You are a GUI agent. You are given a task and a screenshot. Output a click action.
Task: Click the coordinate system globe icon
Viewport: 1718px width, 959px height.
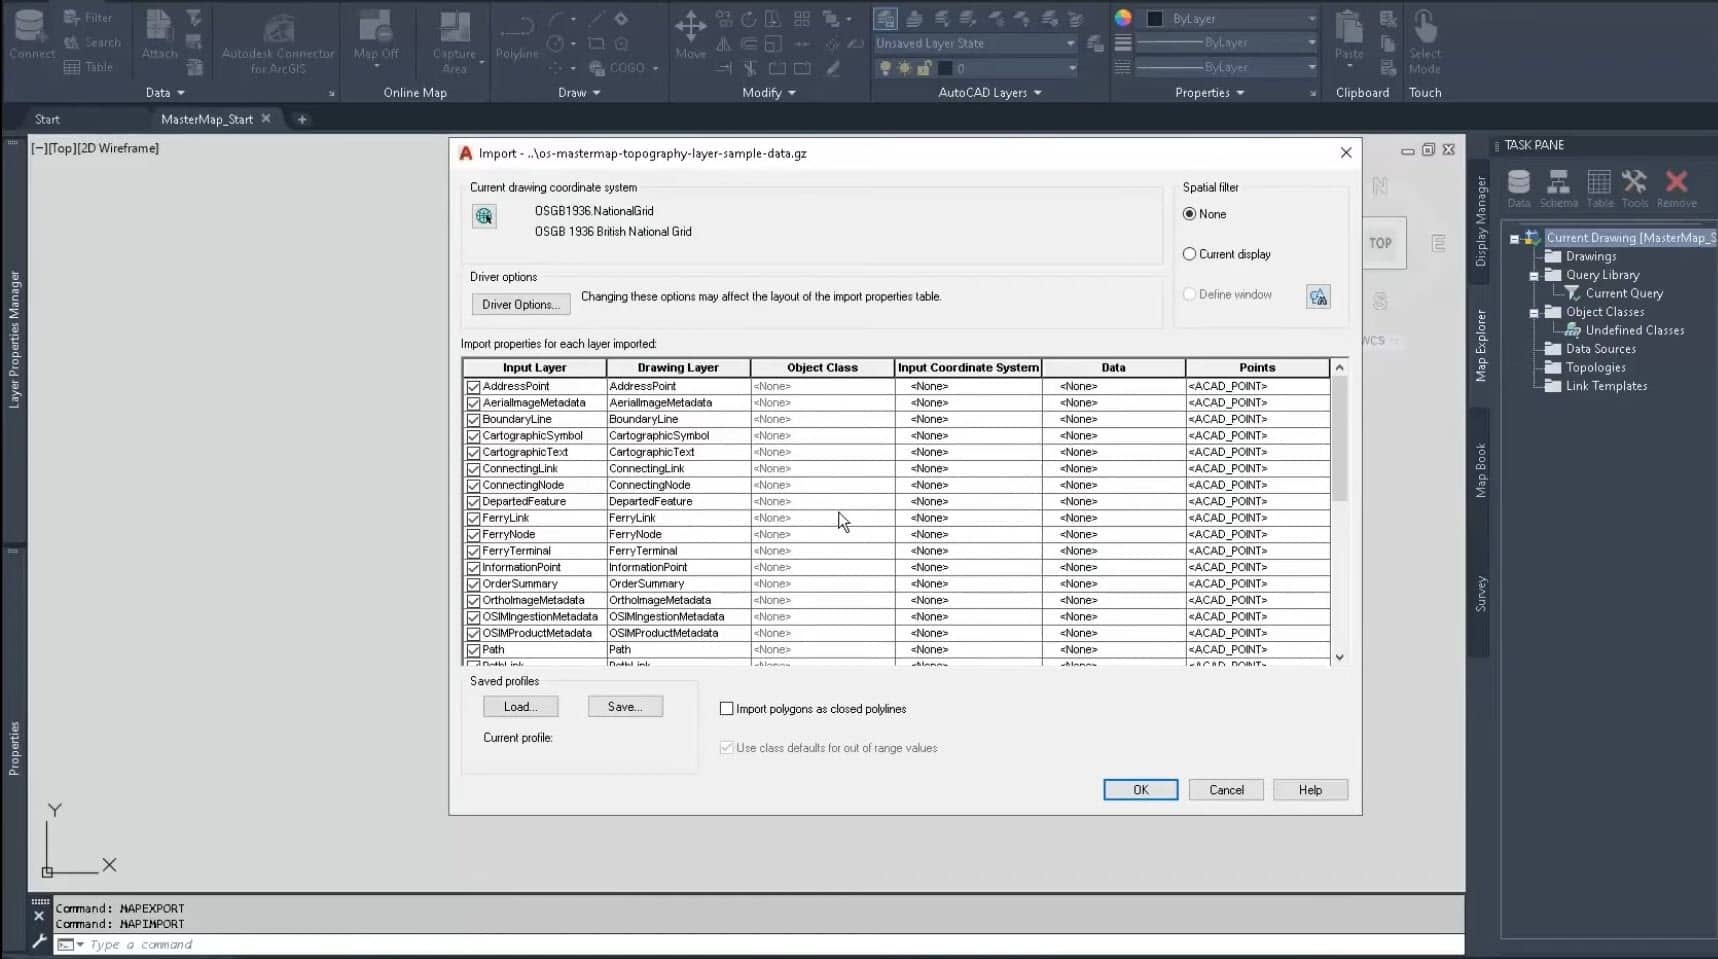click(485, 216)
